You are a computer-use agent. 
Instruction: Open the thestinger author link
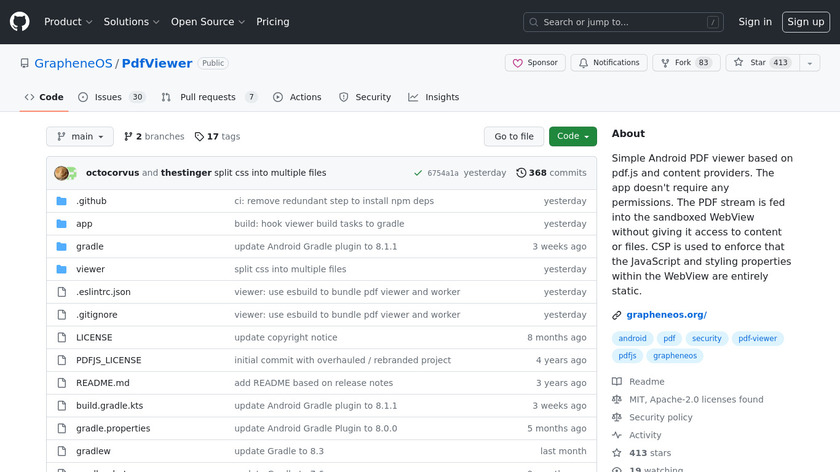coord(186,173)
